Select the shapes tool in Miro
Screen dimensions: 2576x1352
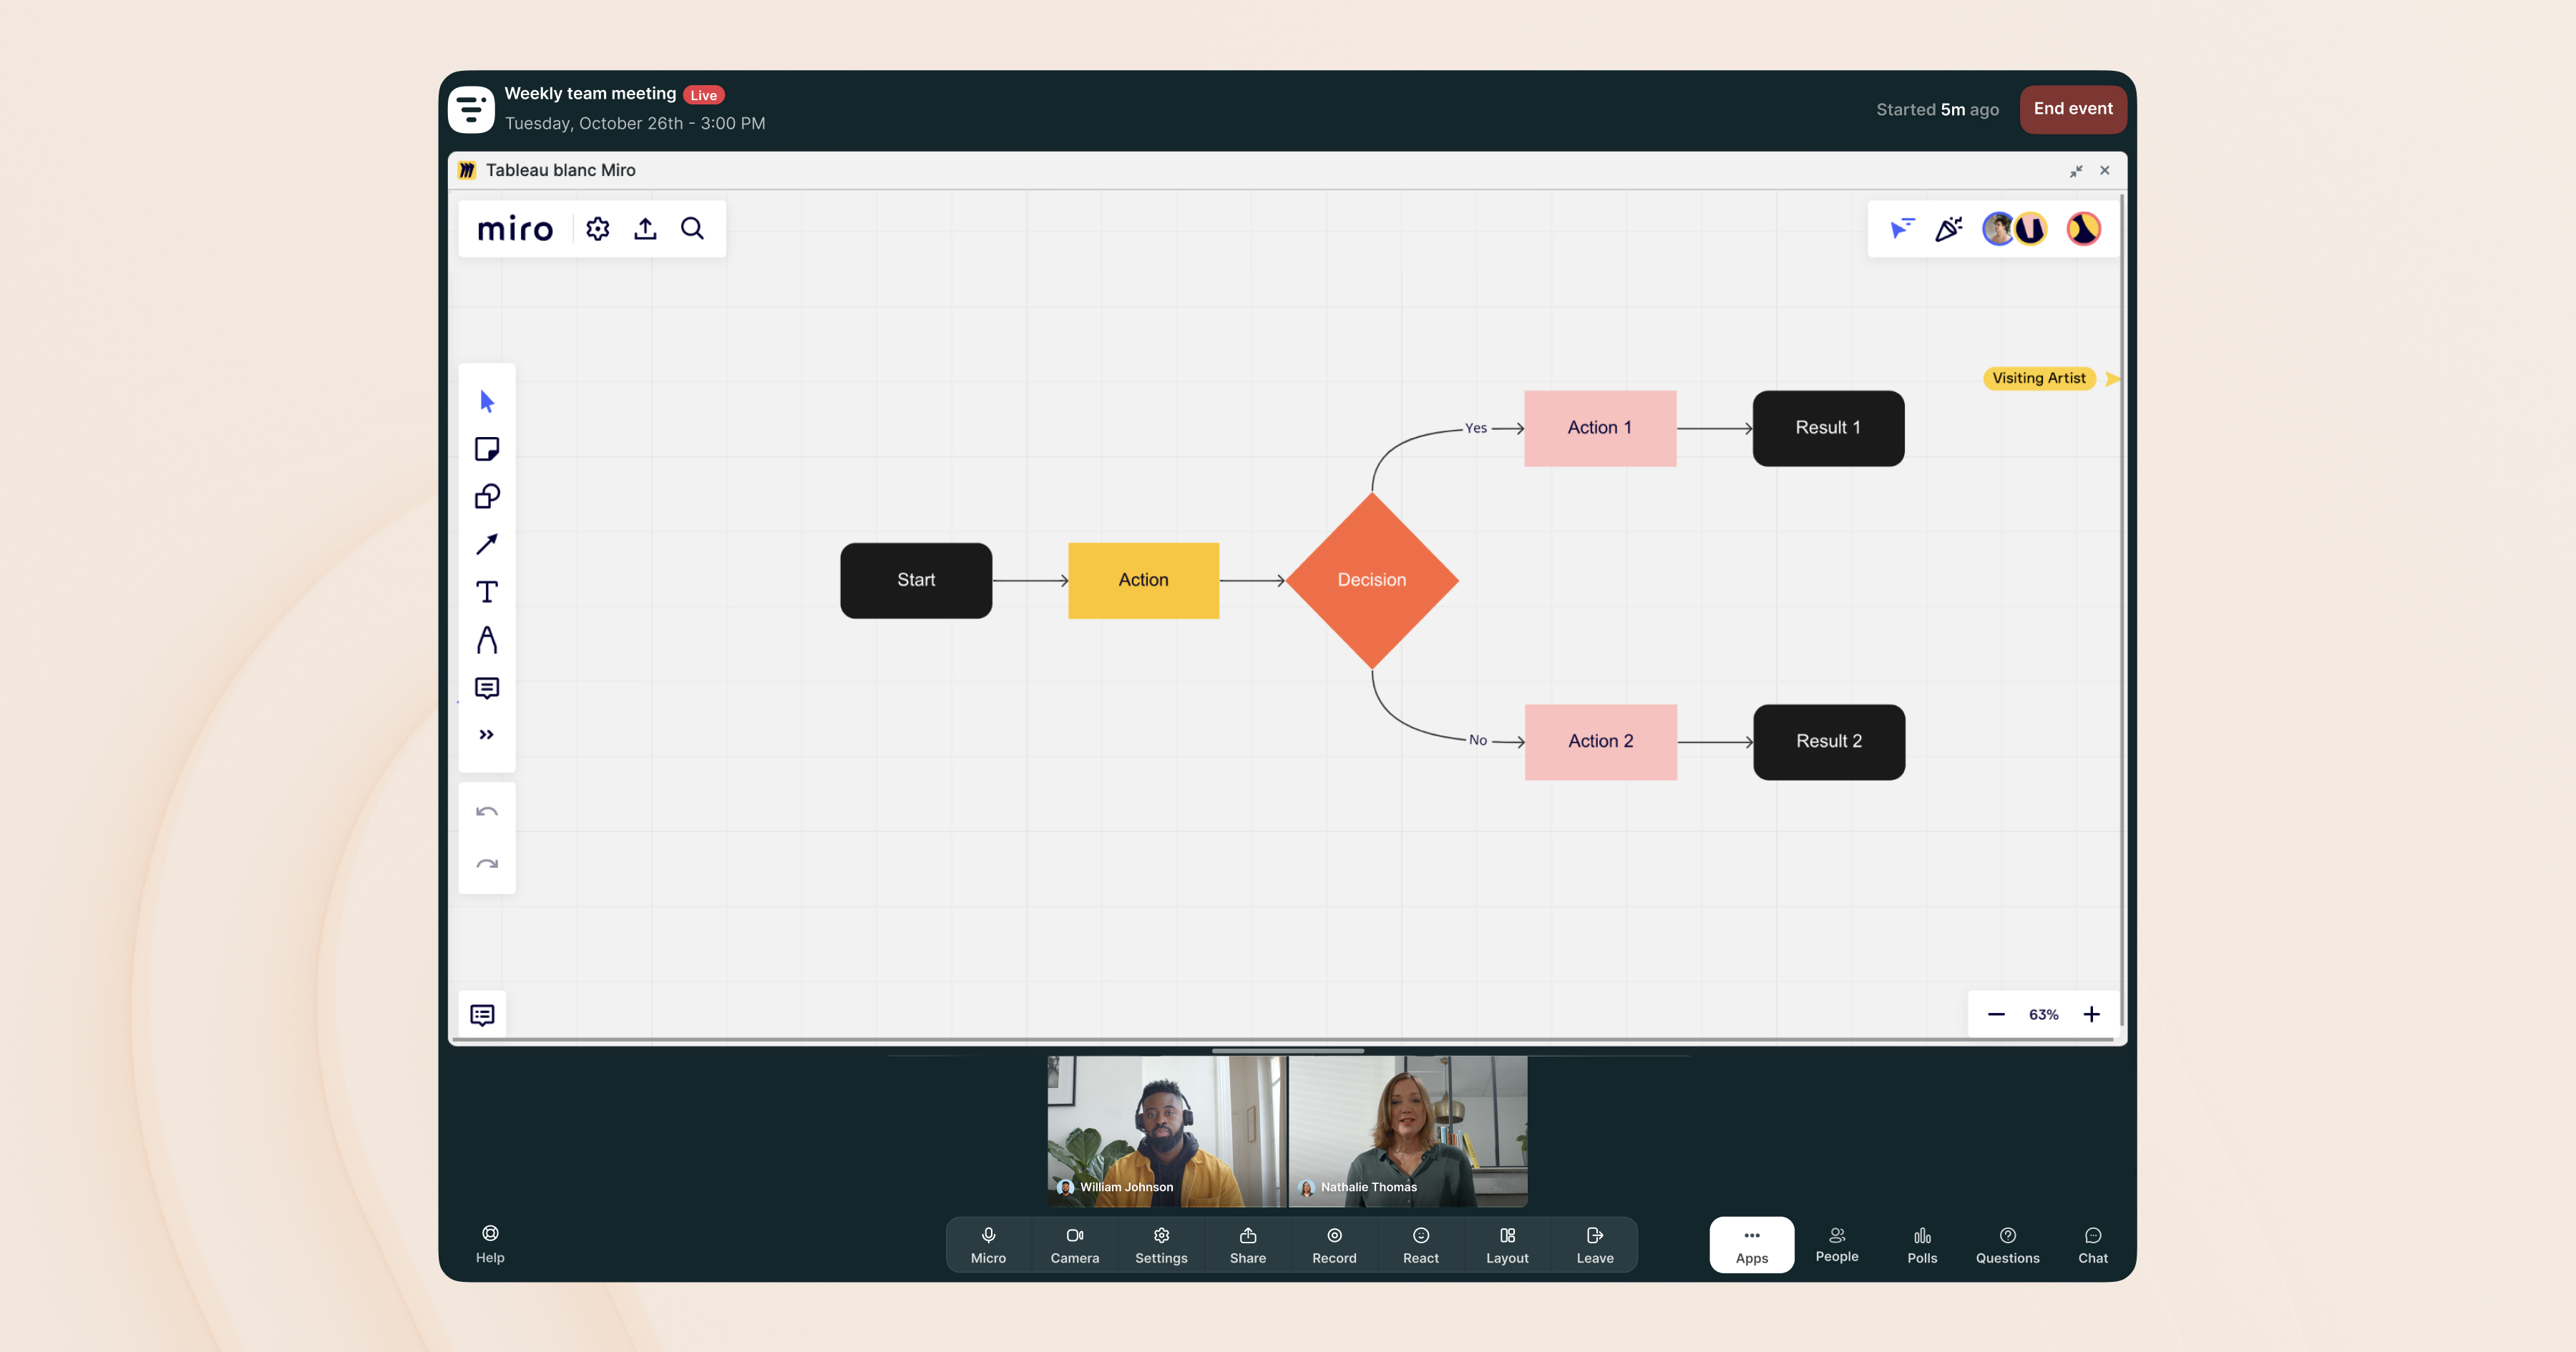point(487,497)
